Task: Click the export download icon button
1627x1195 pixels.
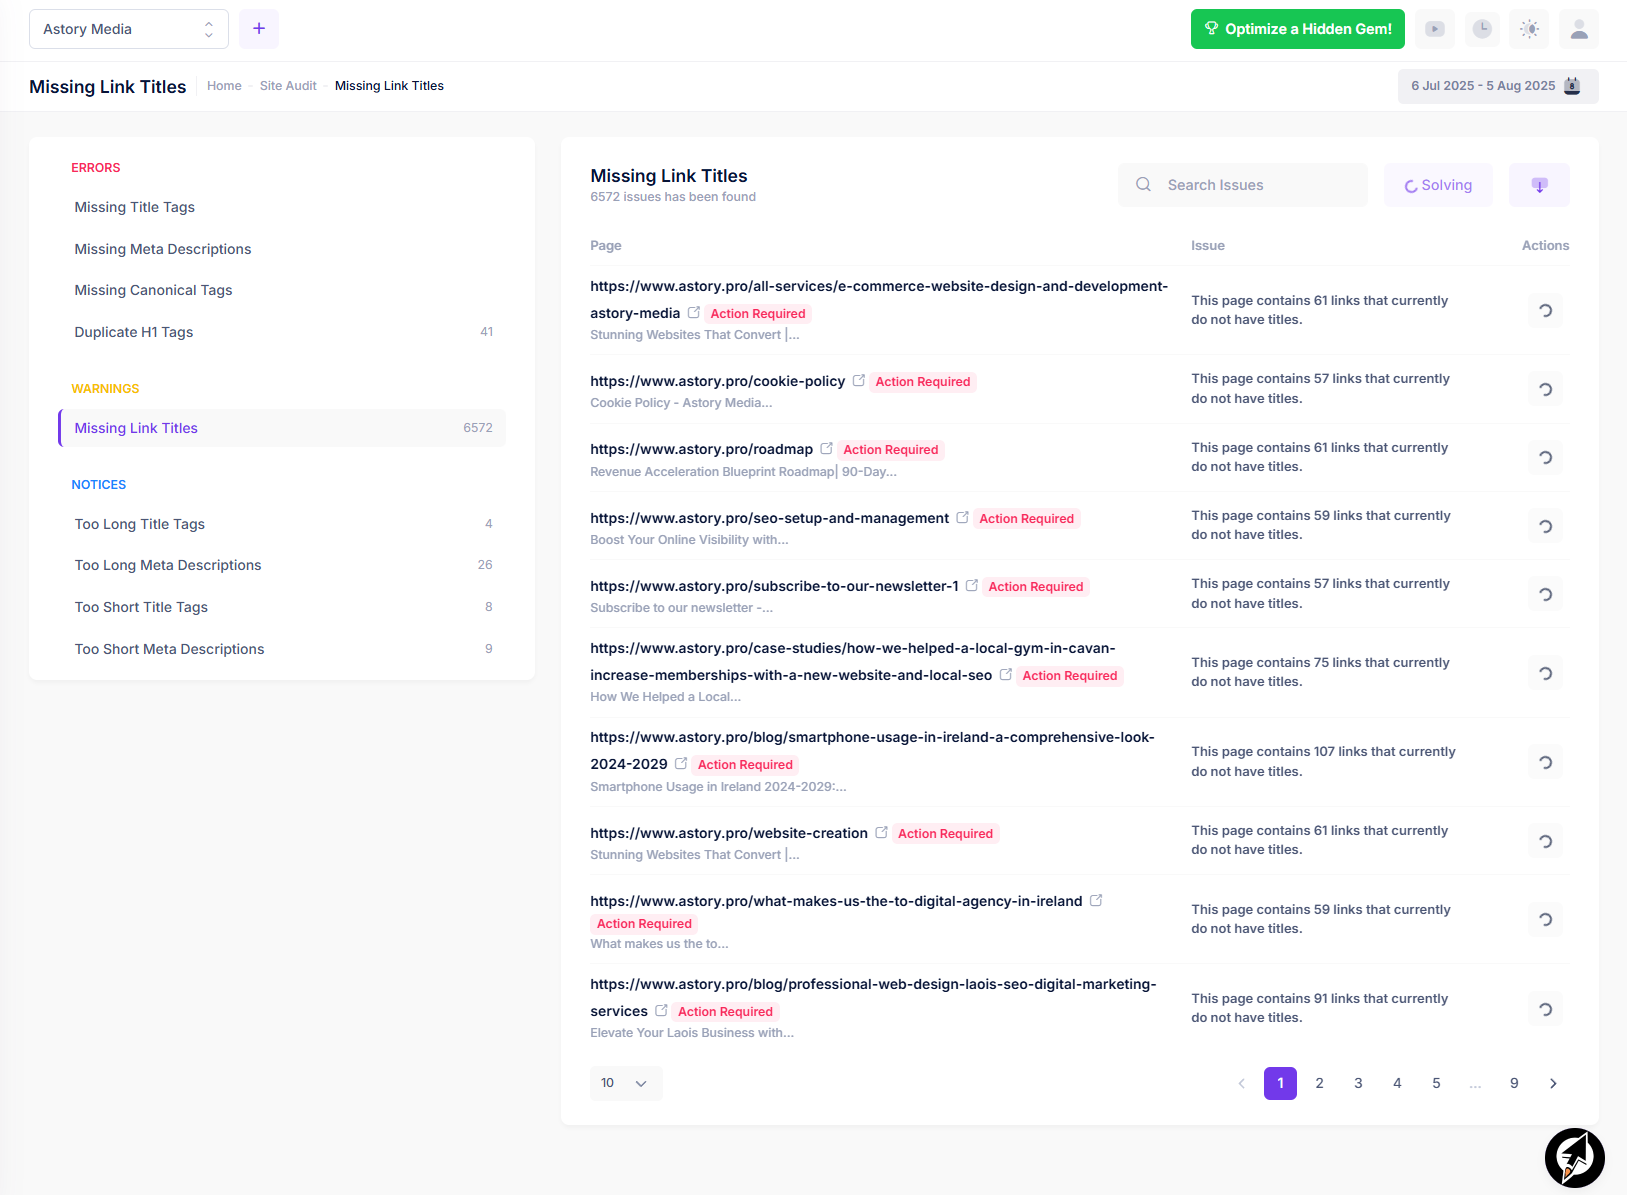Action: pyautogui.click(x=1539, y=185)
